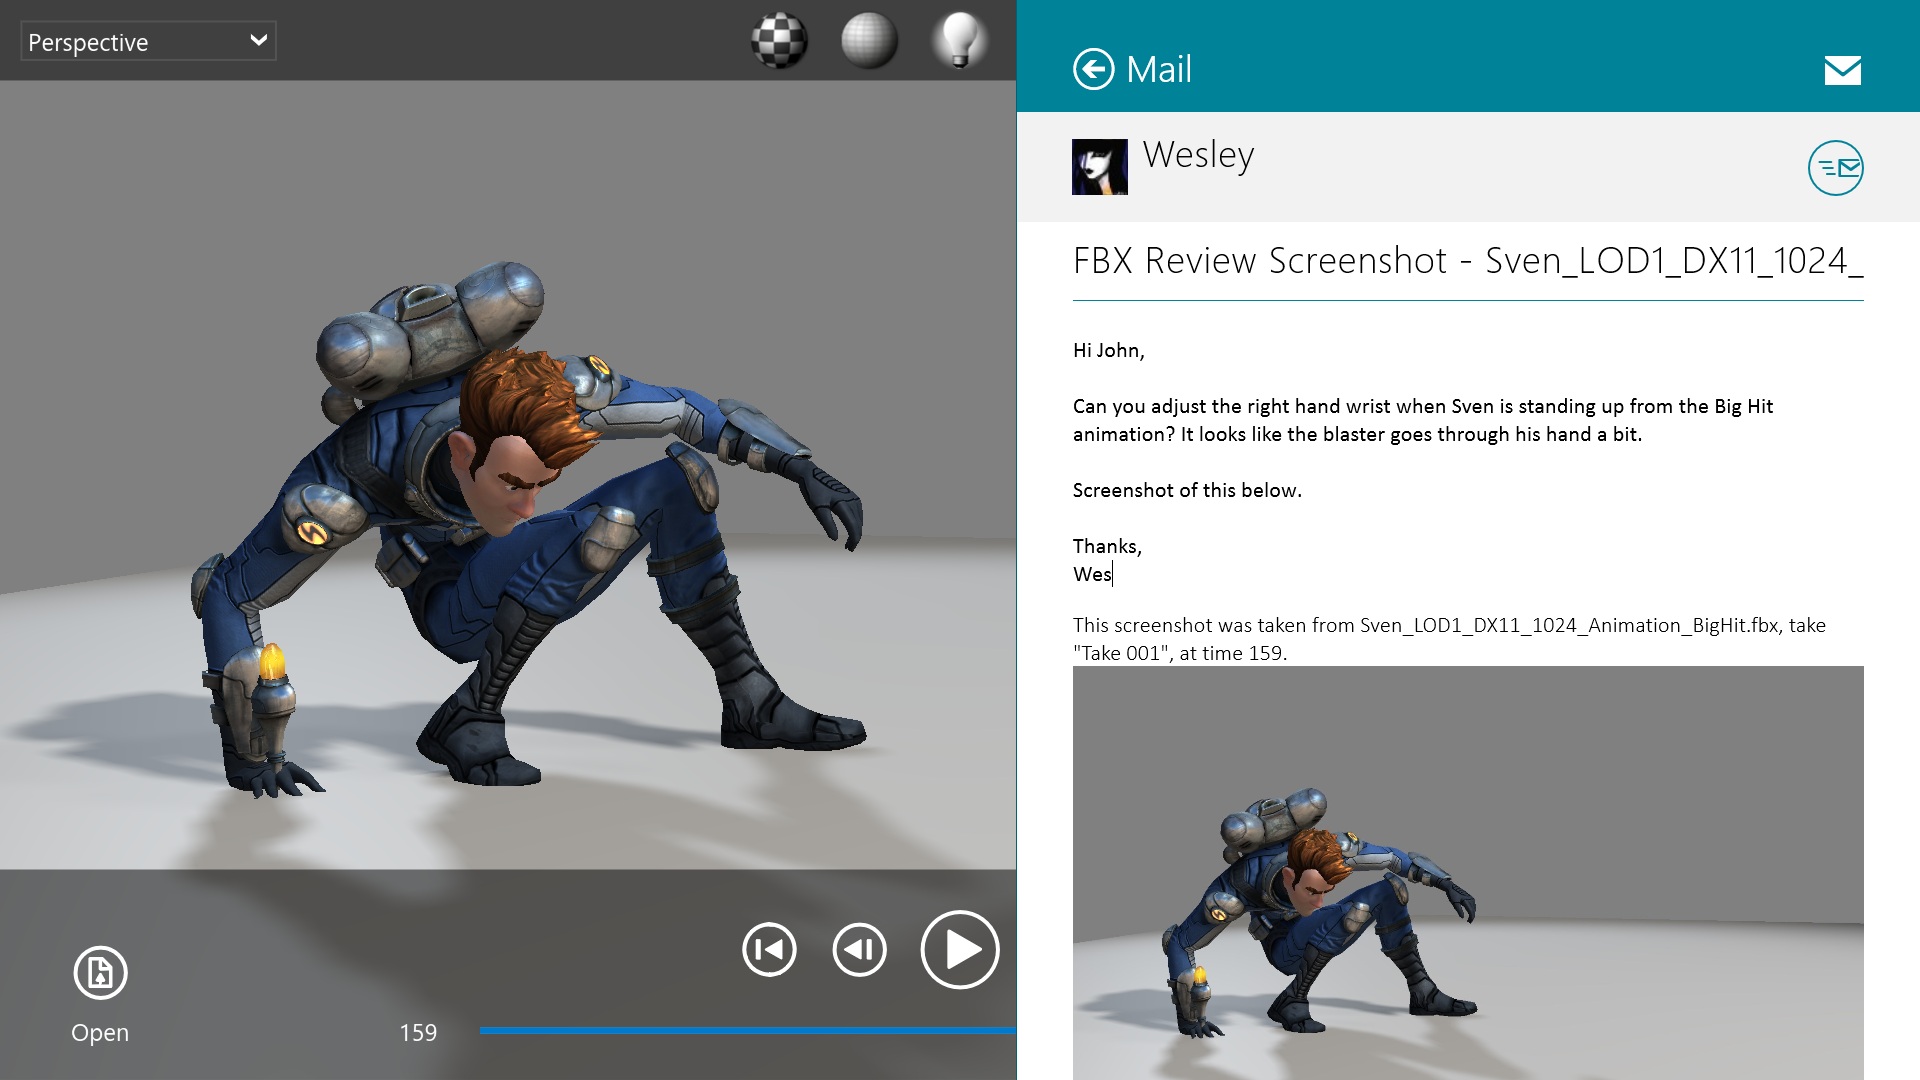Click the 'Thanks,' line in email
The image size is (1920, 1080).
pyautogui.click(x=1107, y=546)
